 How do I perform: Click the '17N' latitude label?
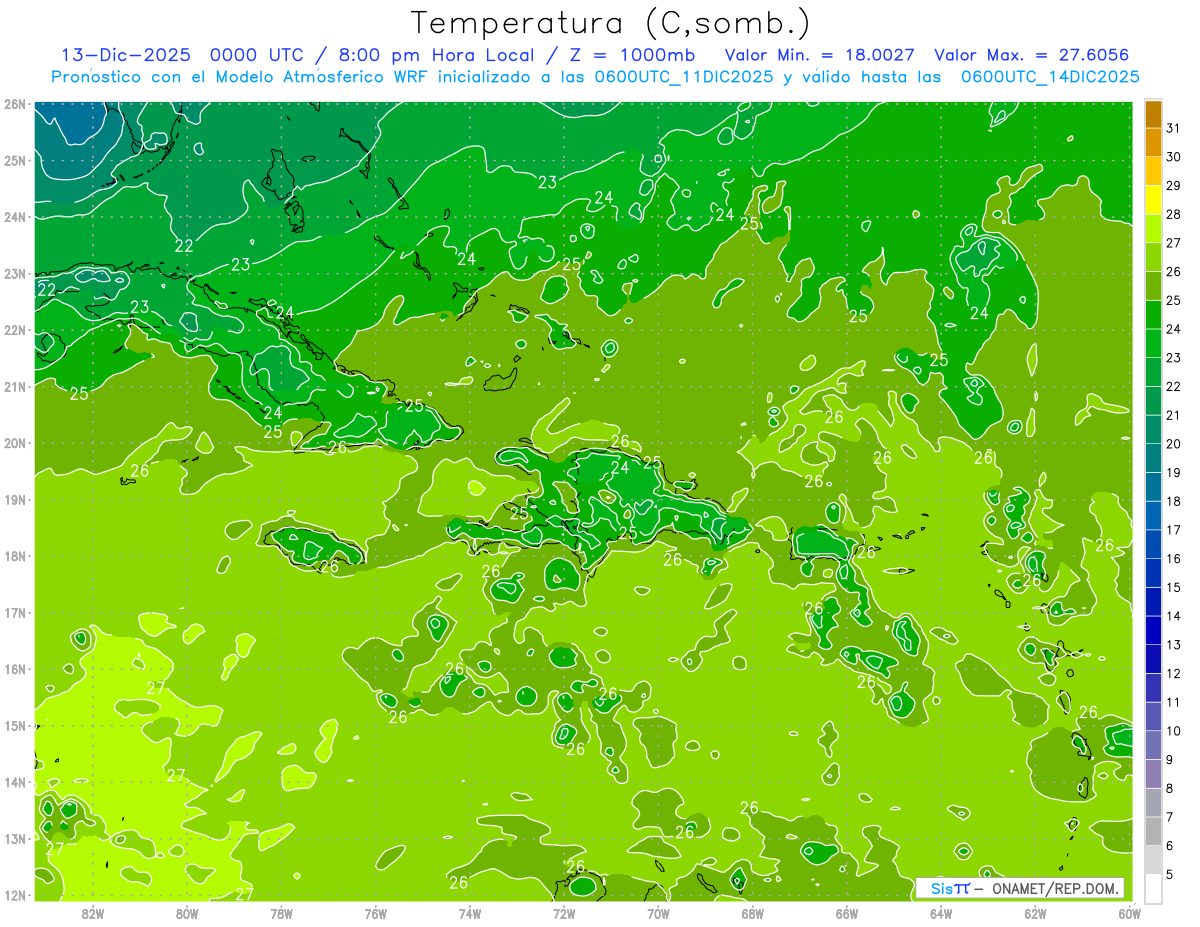click(x=15, y=612)
